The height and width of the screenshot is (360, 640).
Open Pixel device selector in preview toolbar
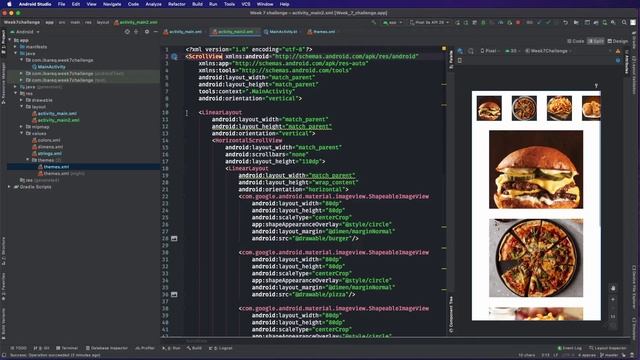tap(490, 51)
